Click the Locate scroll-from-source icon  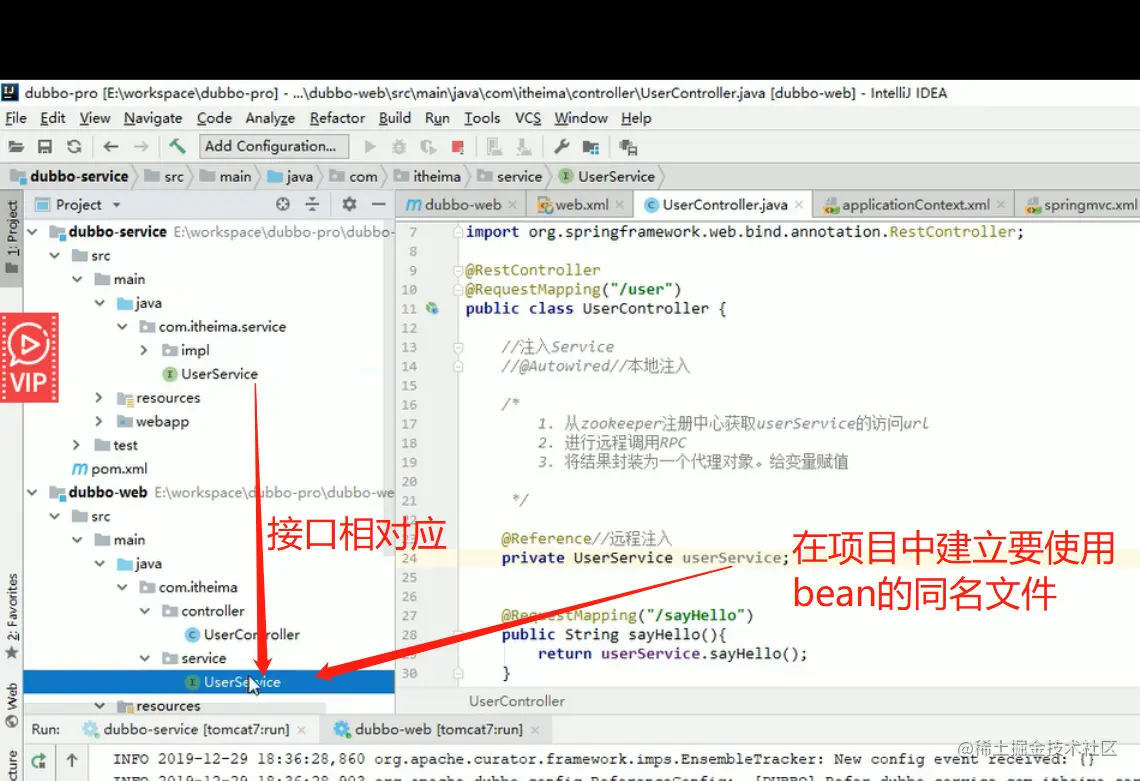pyautogui.click(x=283, y=204)
